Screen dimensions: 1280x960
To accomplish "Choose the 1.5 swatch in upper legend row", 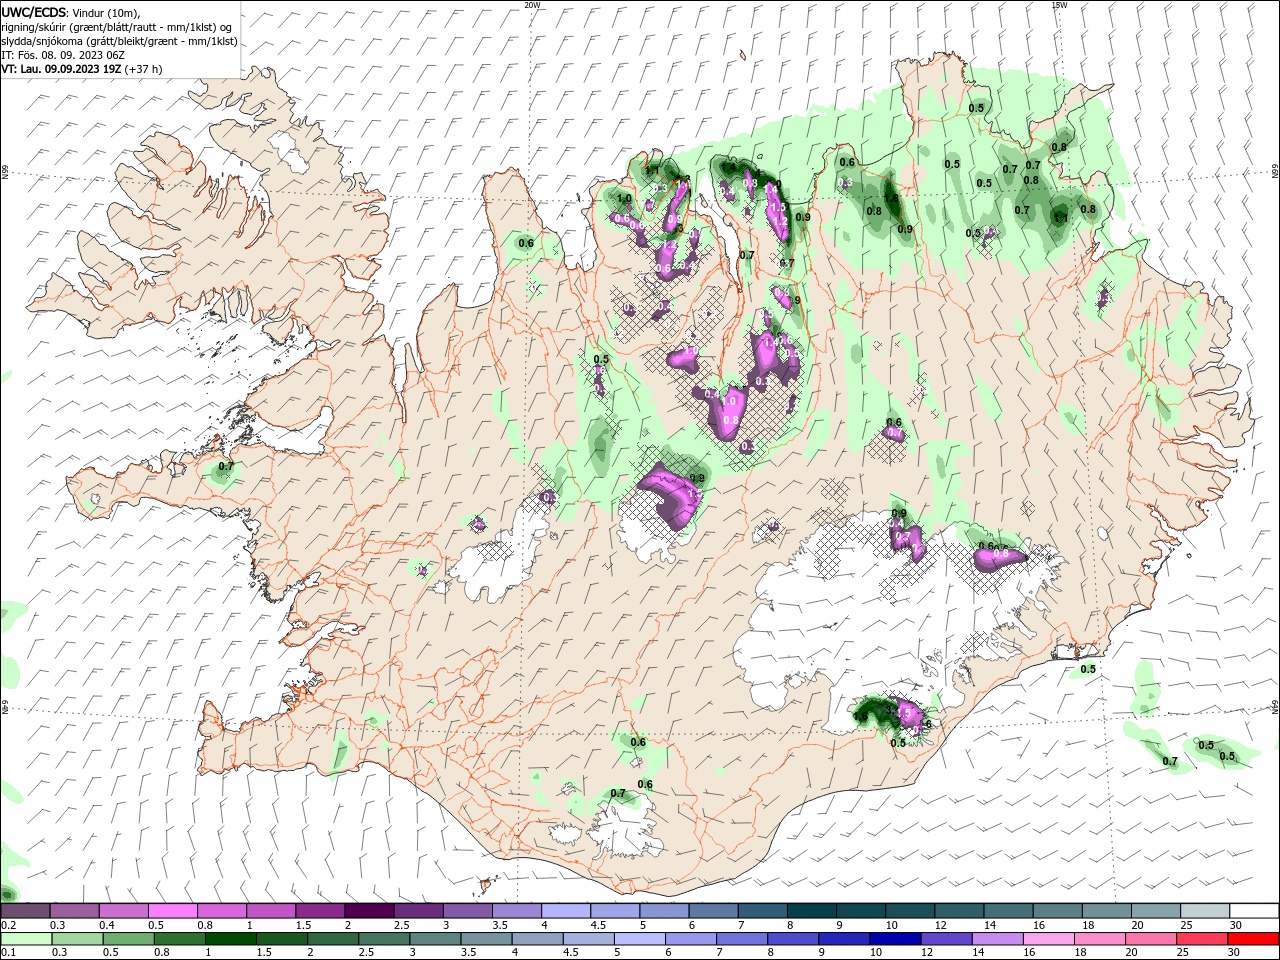I will 319,911.
